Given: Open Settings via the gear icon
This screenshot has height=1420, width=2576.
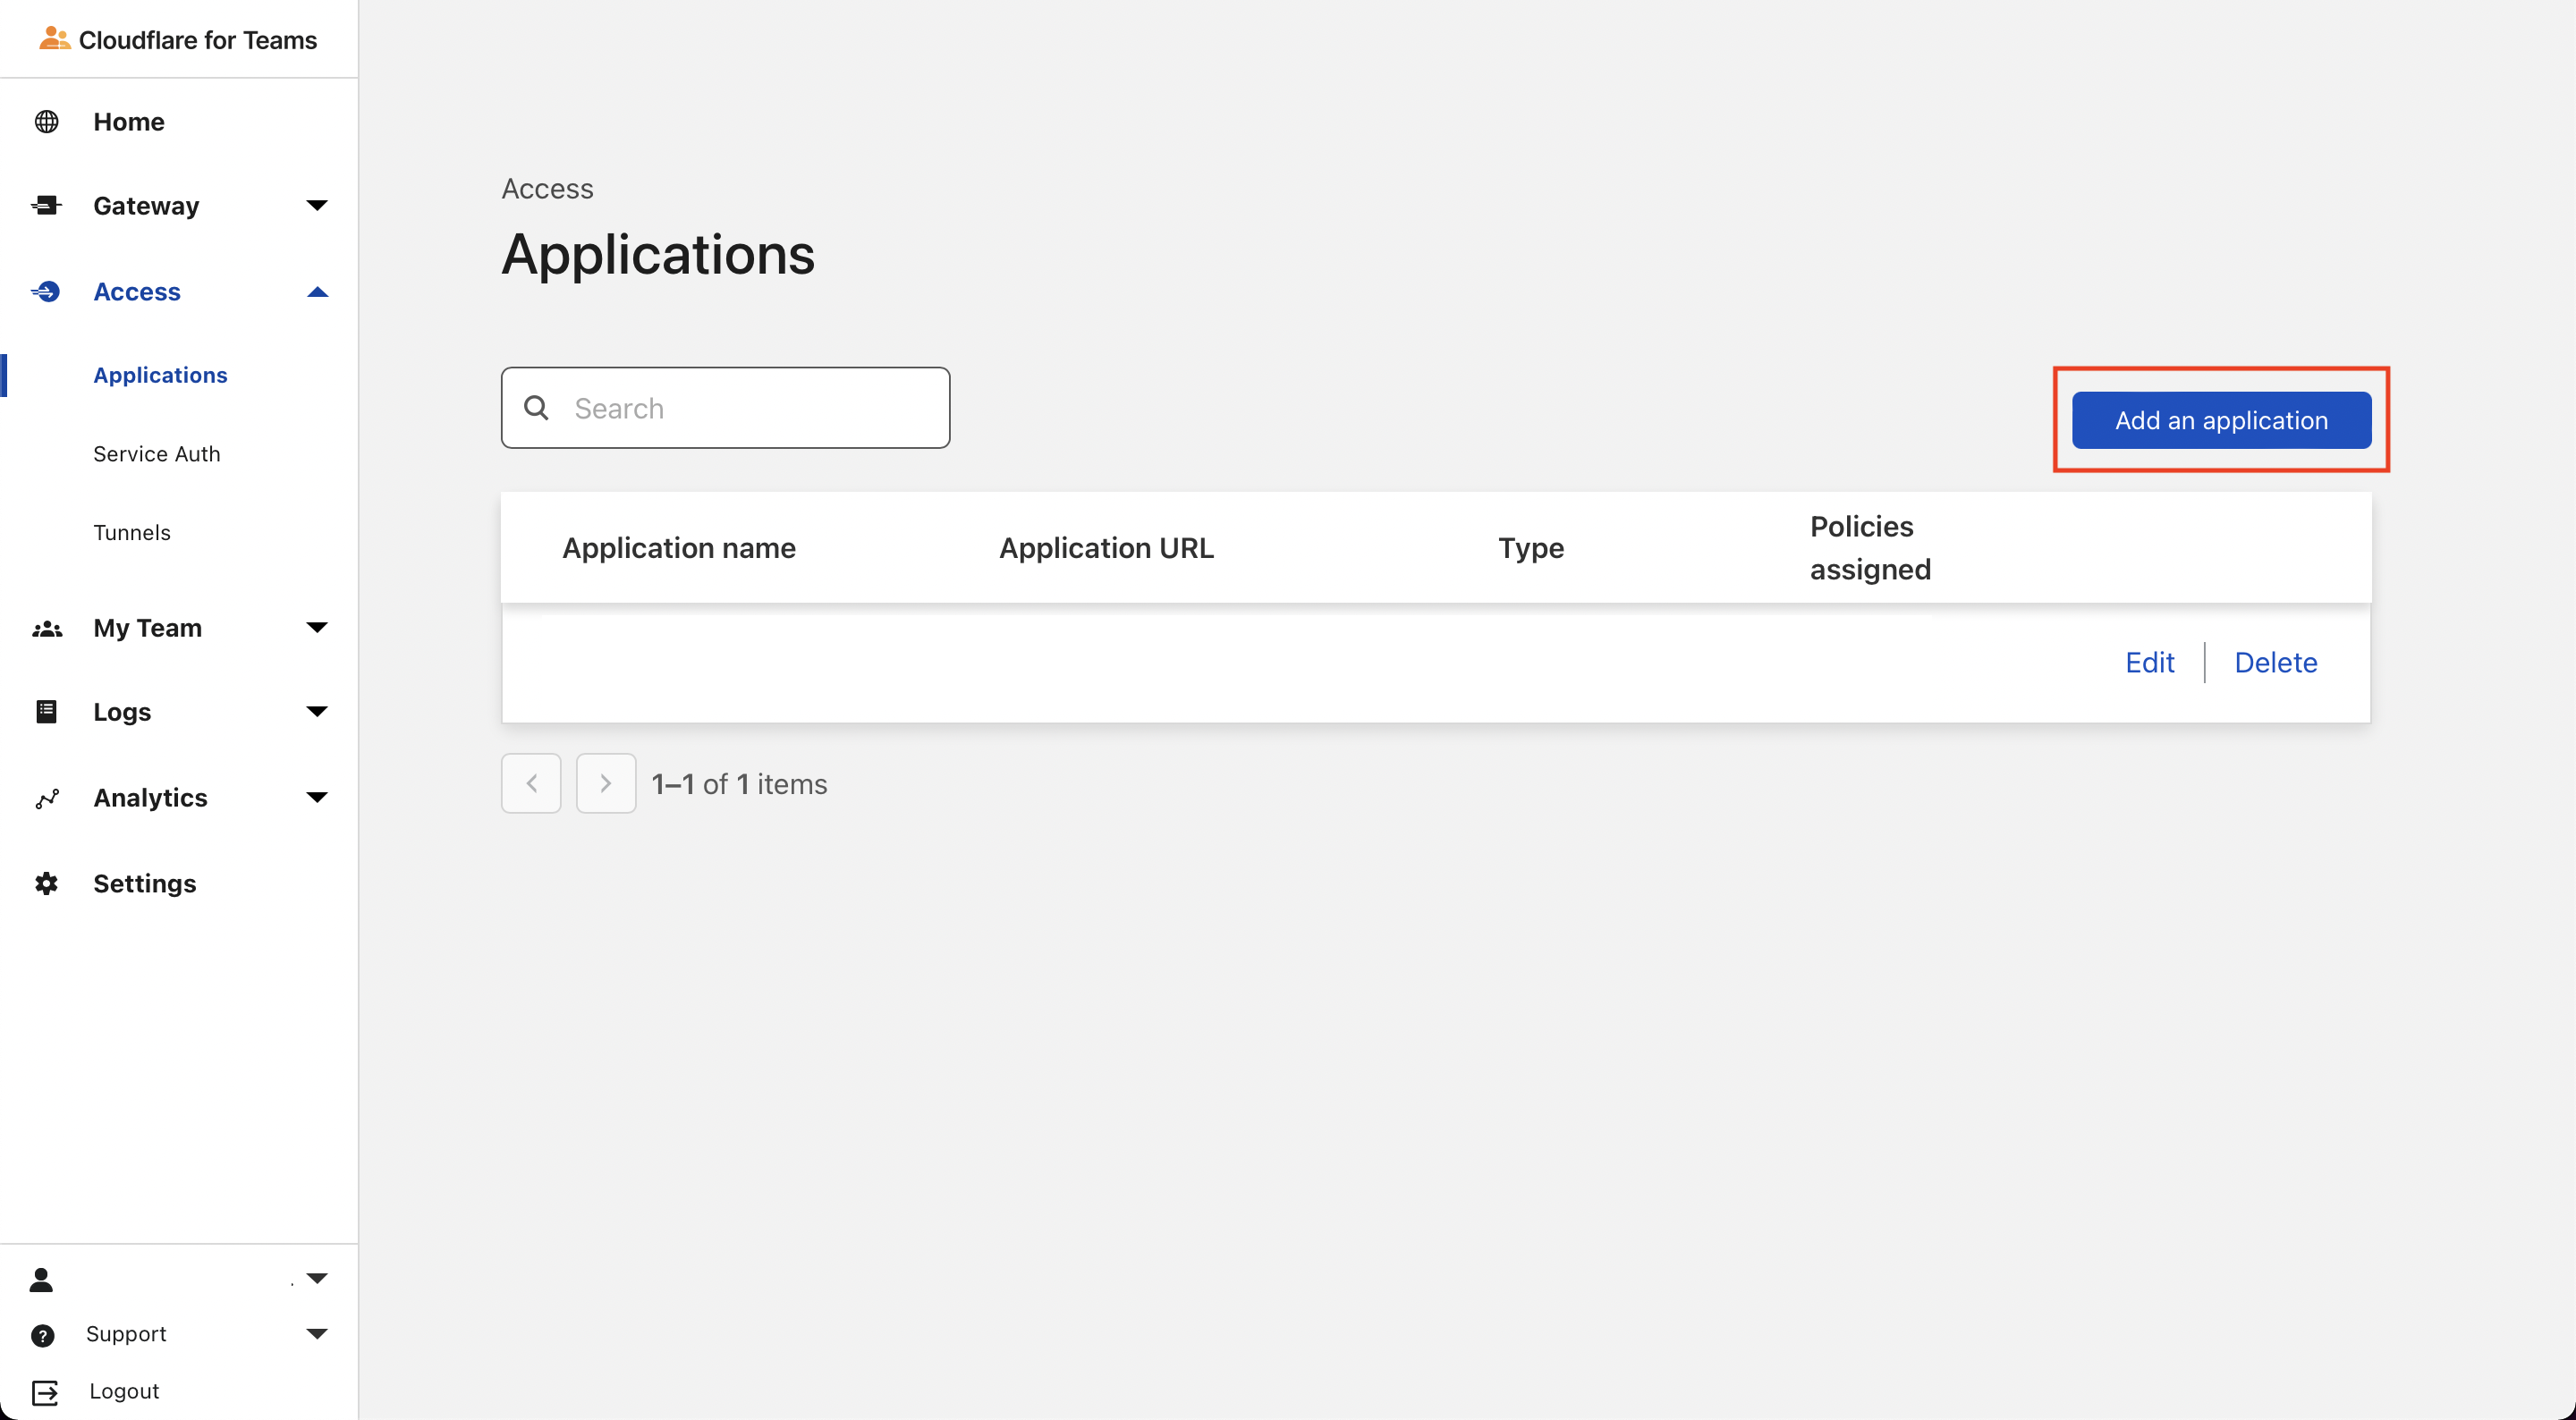Looking at the screenshot, I should coord(46,884).
